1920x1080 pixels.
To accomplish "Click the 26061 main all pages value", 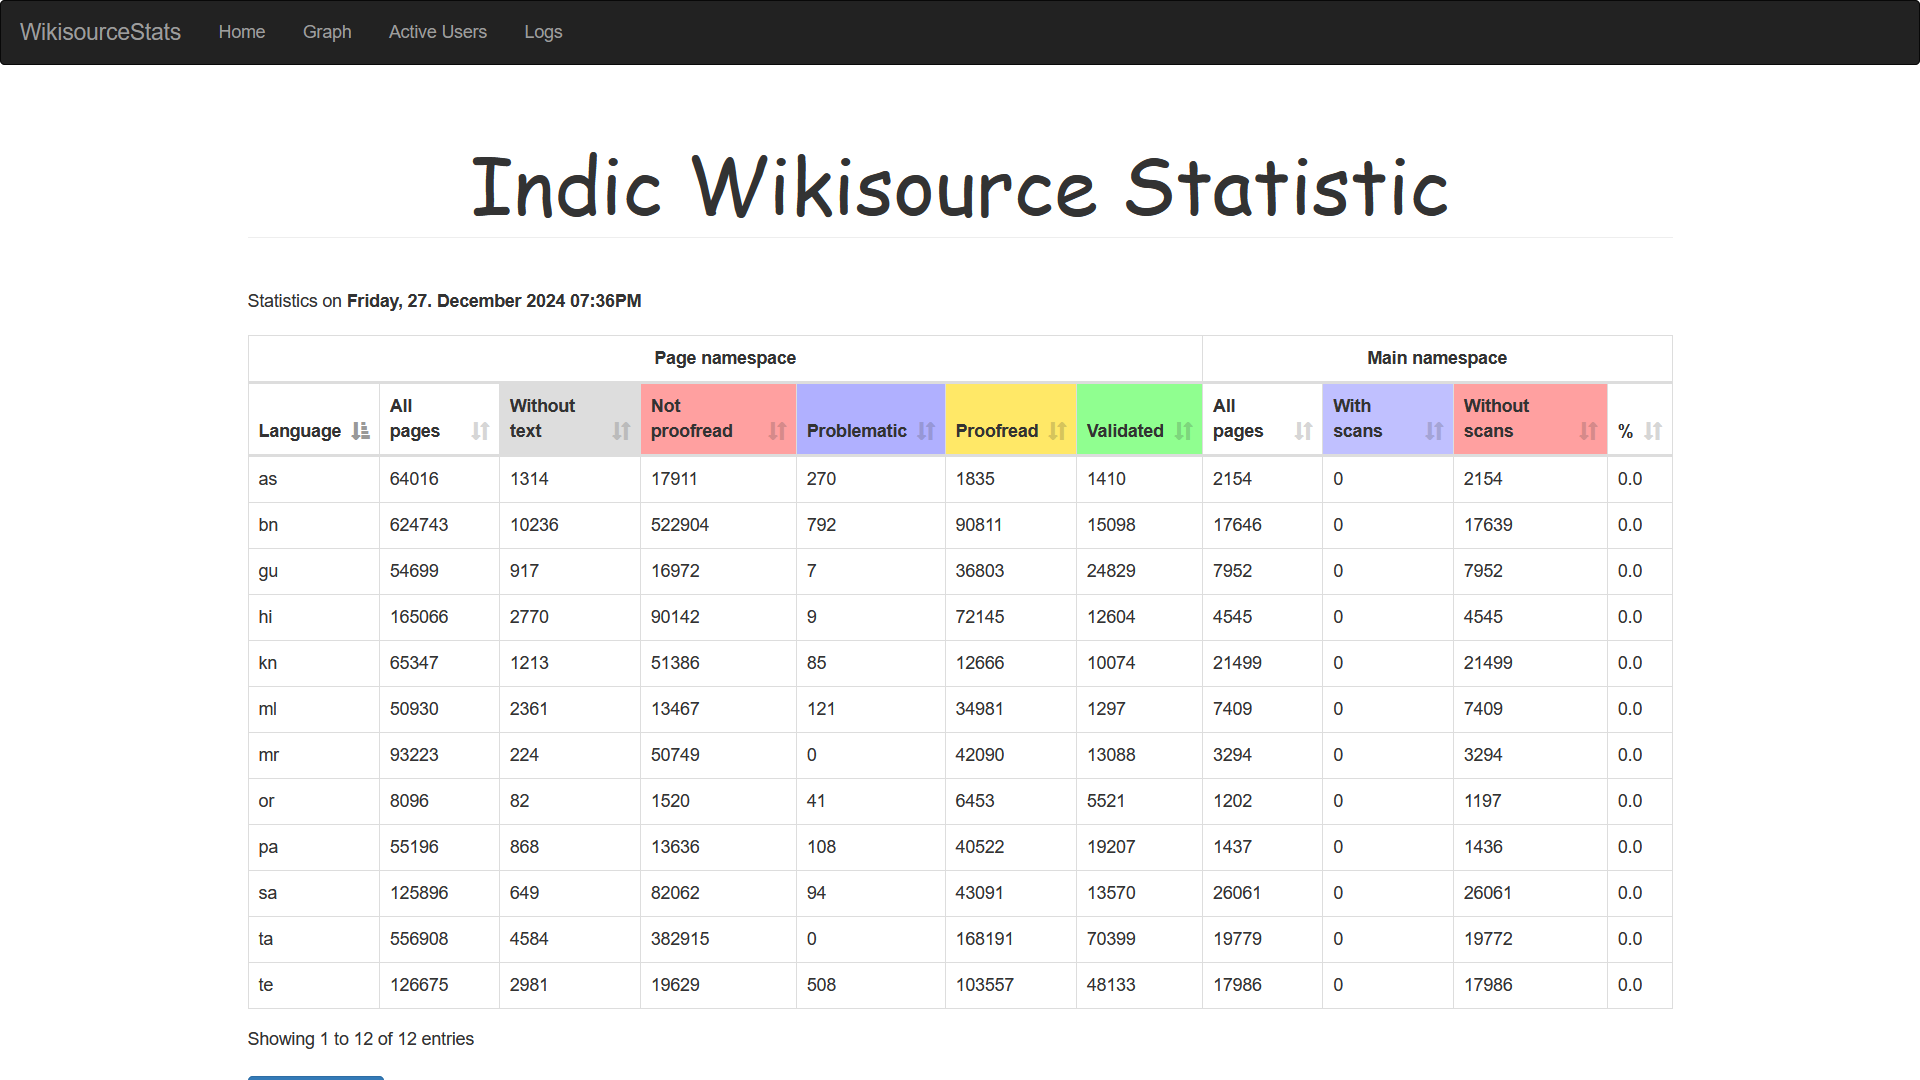I will point(1237,893).
